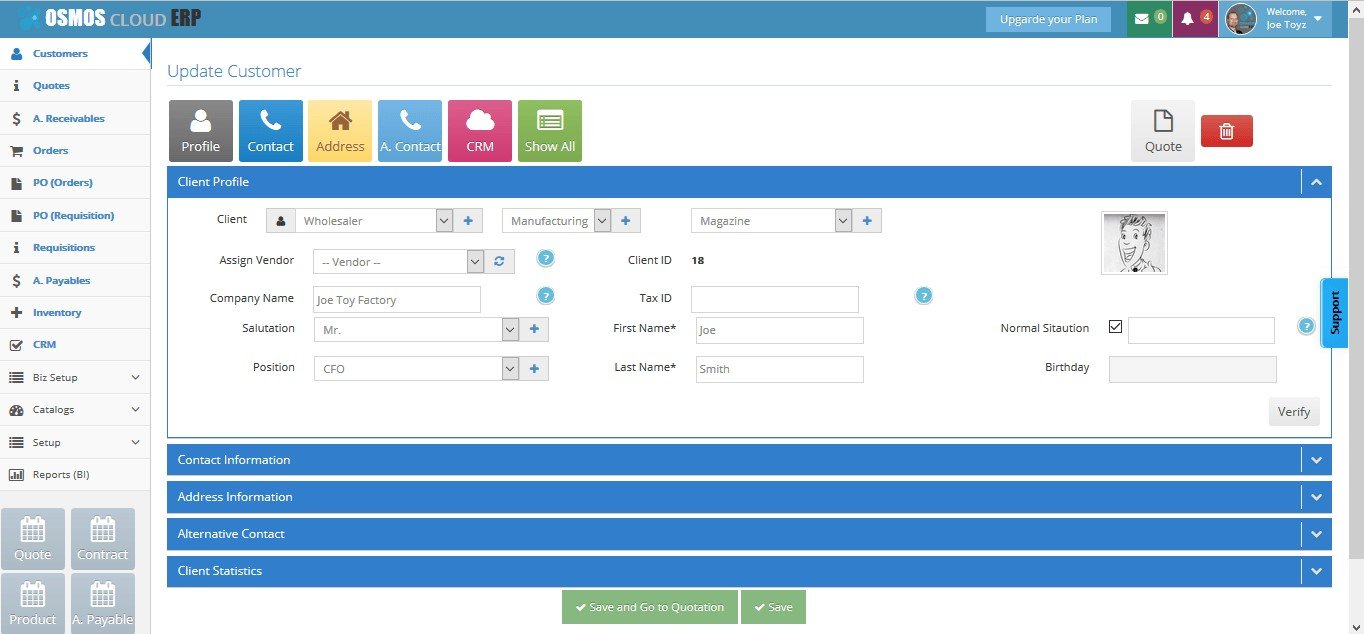Open the pink CRM cloud tile
This screenshot has width=1364, height=634.
(x=480, y=131)
